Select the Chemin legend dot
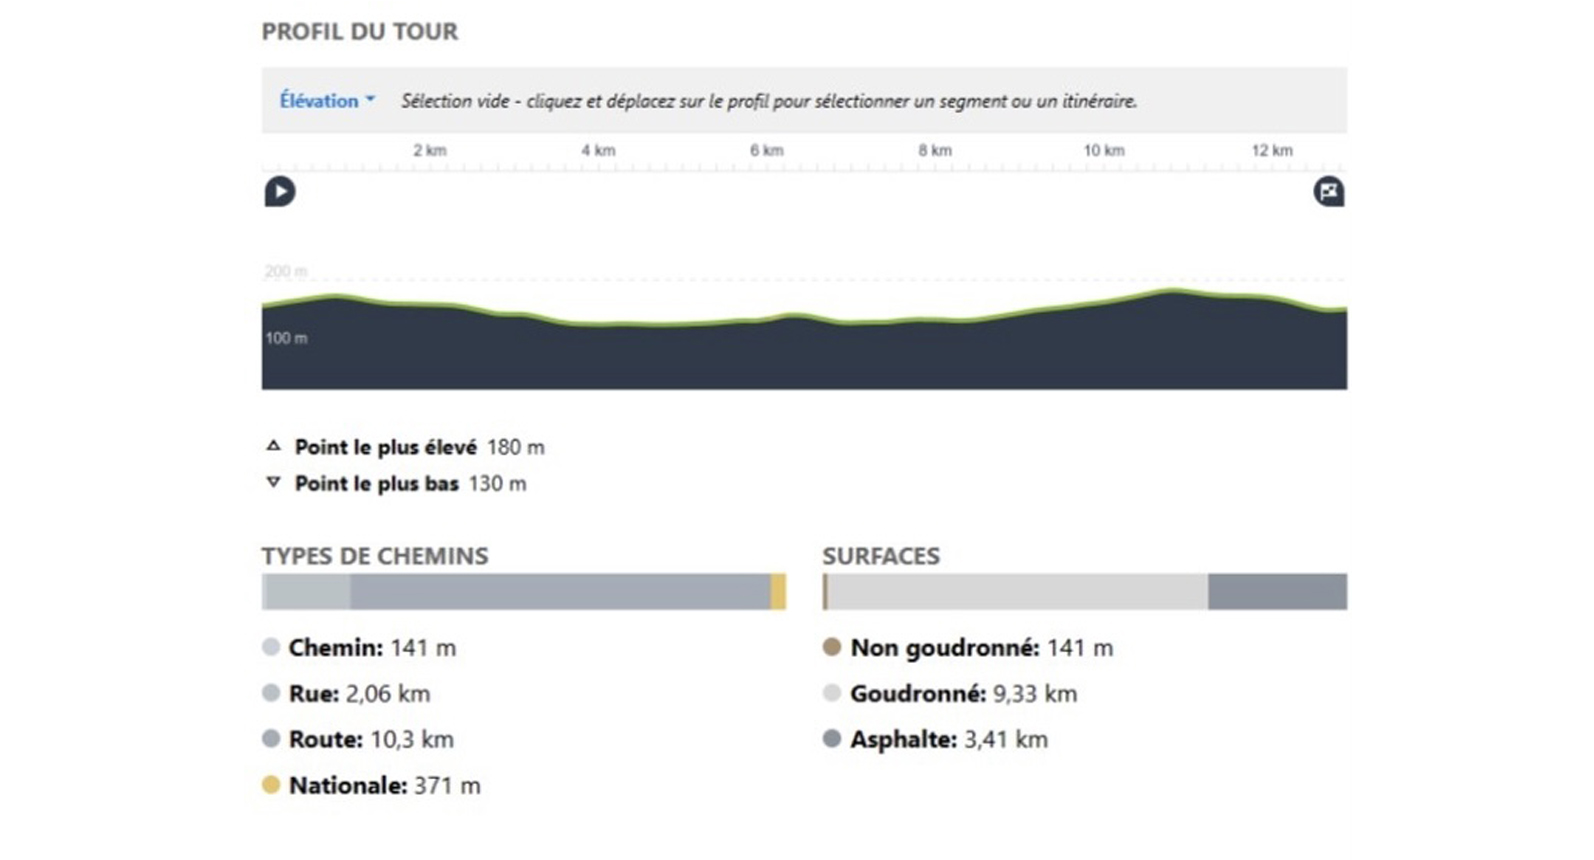The height and width of the screenshot is (860, 1594). (x=271, y=647)
